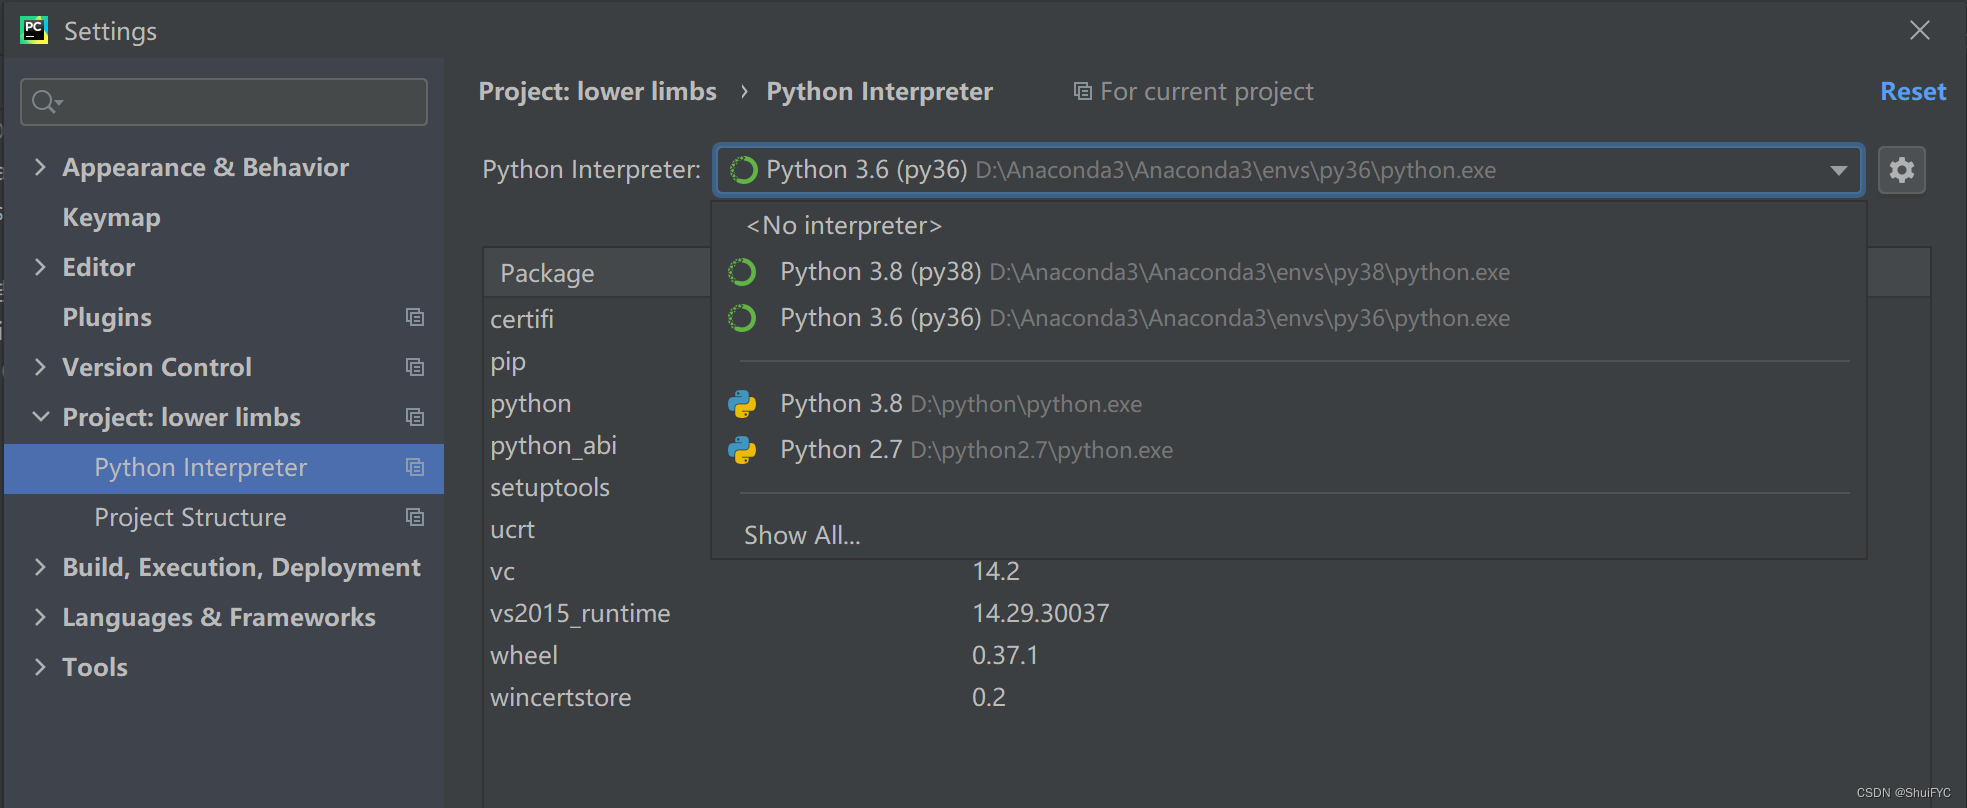
Task: Select Python 3.8 (py38) conda interpreter
Action: click(x=1288, y=272)
